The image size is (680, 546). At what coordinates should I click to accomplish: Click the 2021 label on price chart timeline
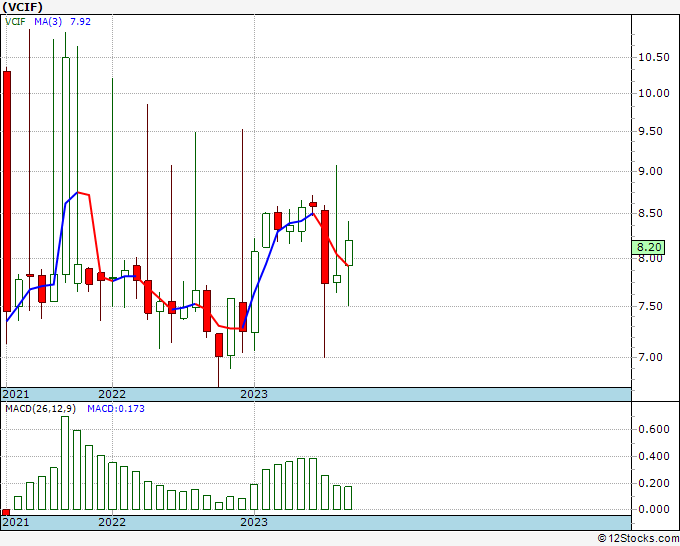[x=16, y=394]
